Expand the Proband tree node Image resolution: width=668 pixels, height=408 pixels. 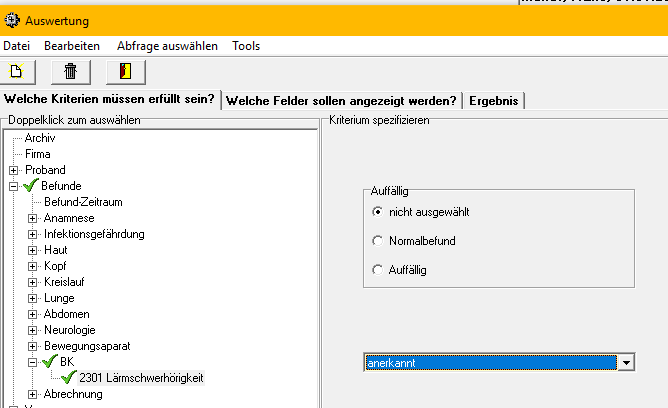(x=13, y=170)
